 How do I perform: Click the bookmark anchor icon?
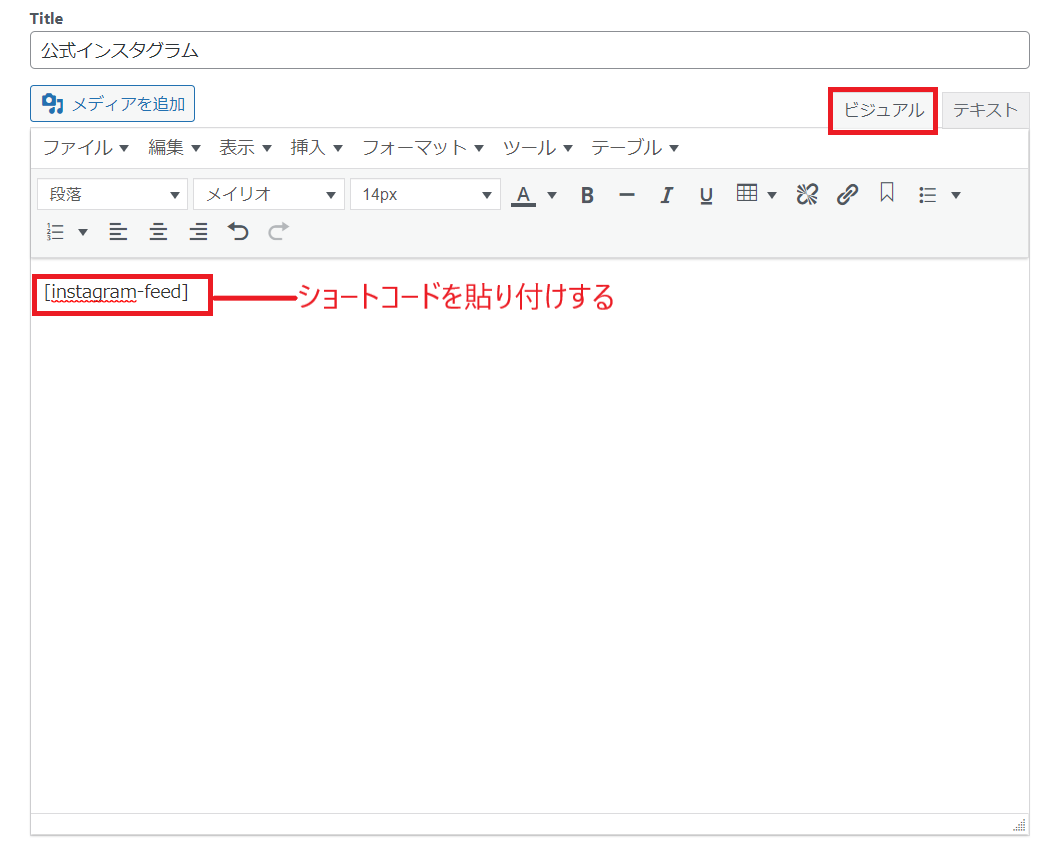pyautogui.click(x=886, y=194)
